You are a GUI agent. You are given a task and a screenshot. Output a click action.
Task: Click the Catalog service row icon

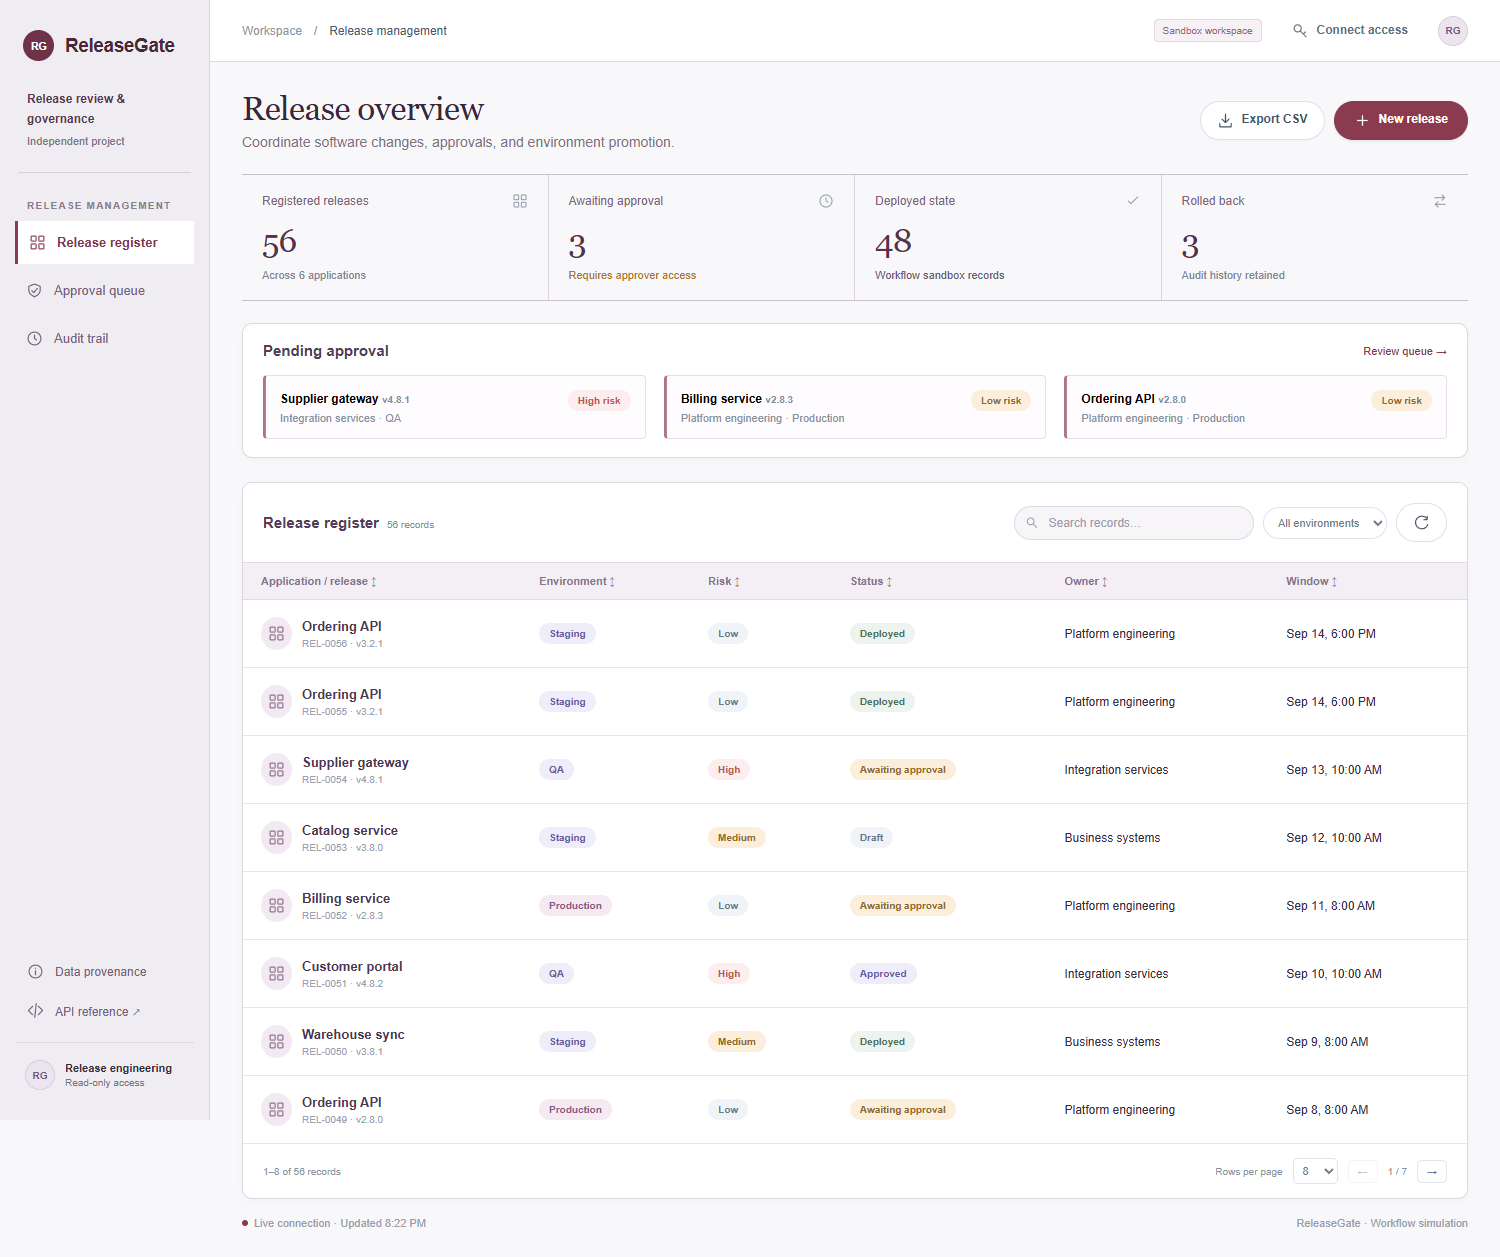point(277,838)
